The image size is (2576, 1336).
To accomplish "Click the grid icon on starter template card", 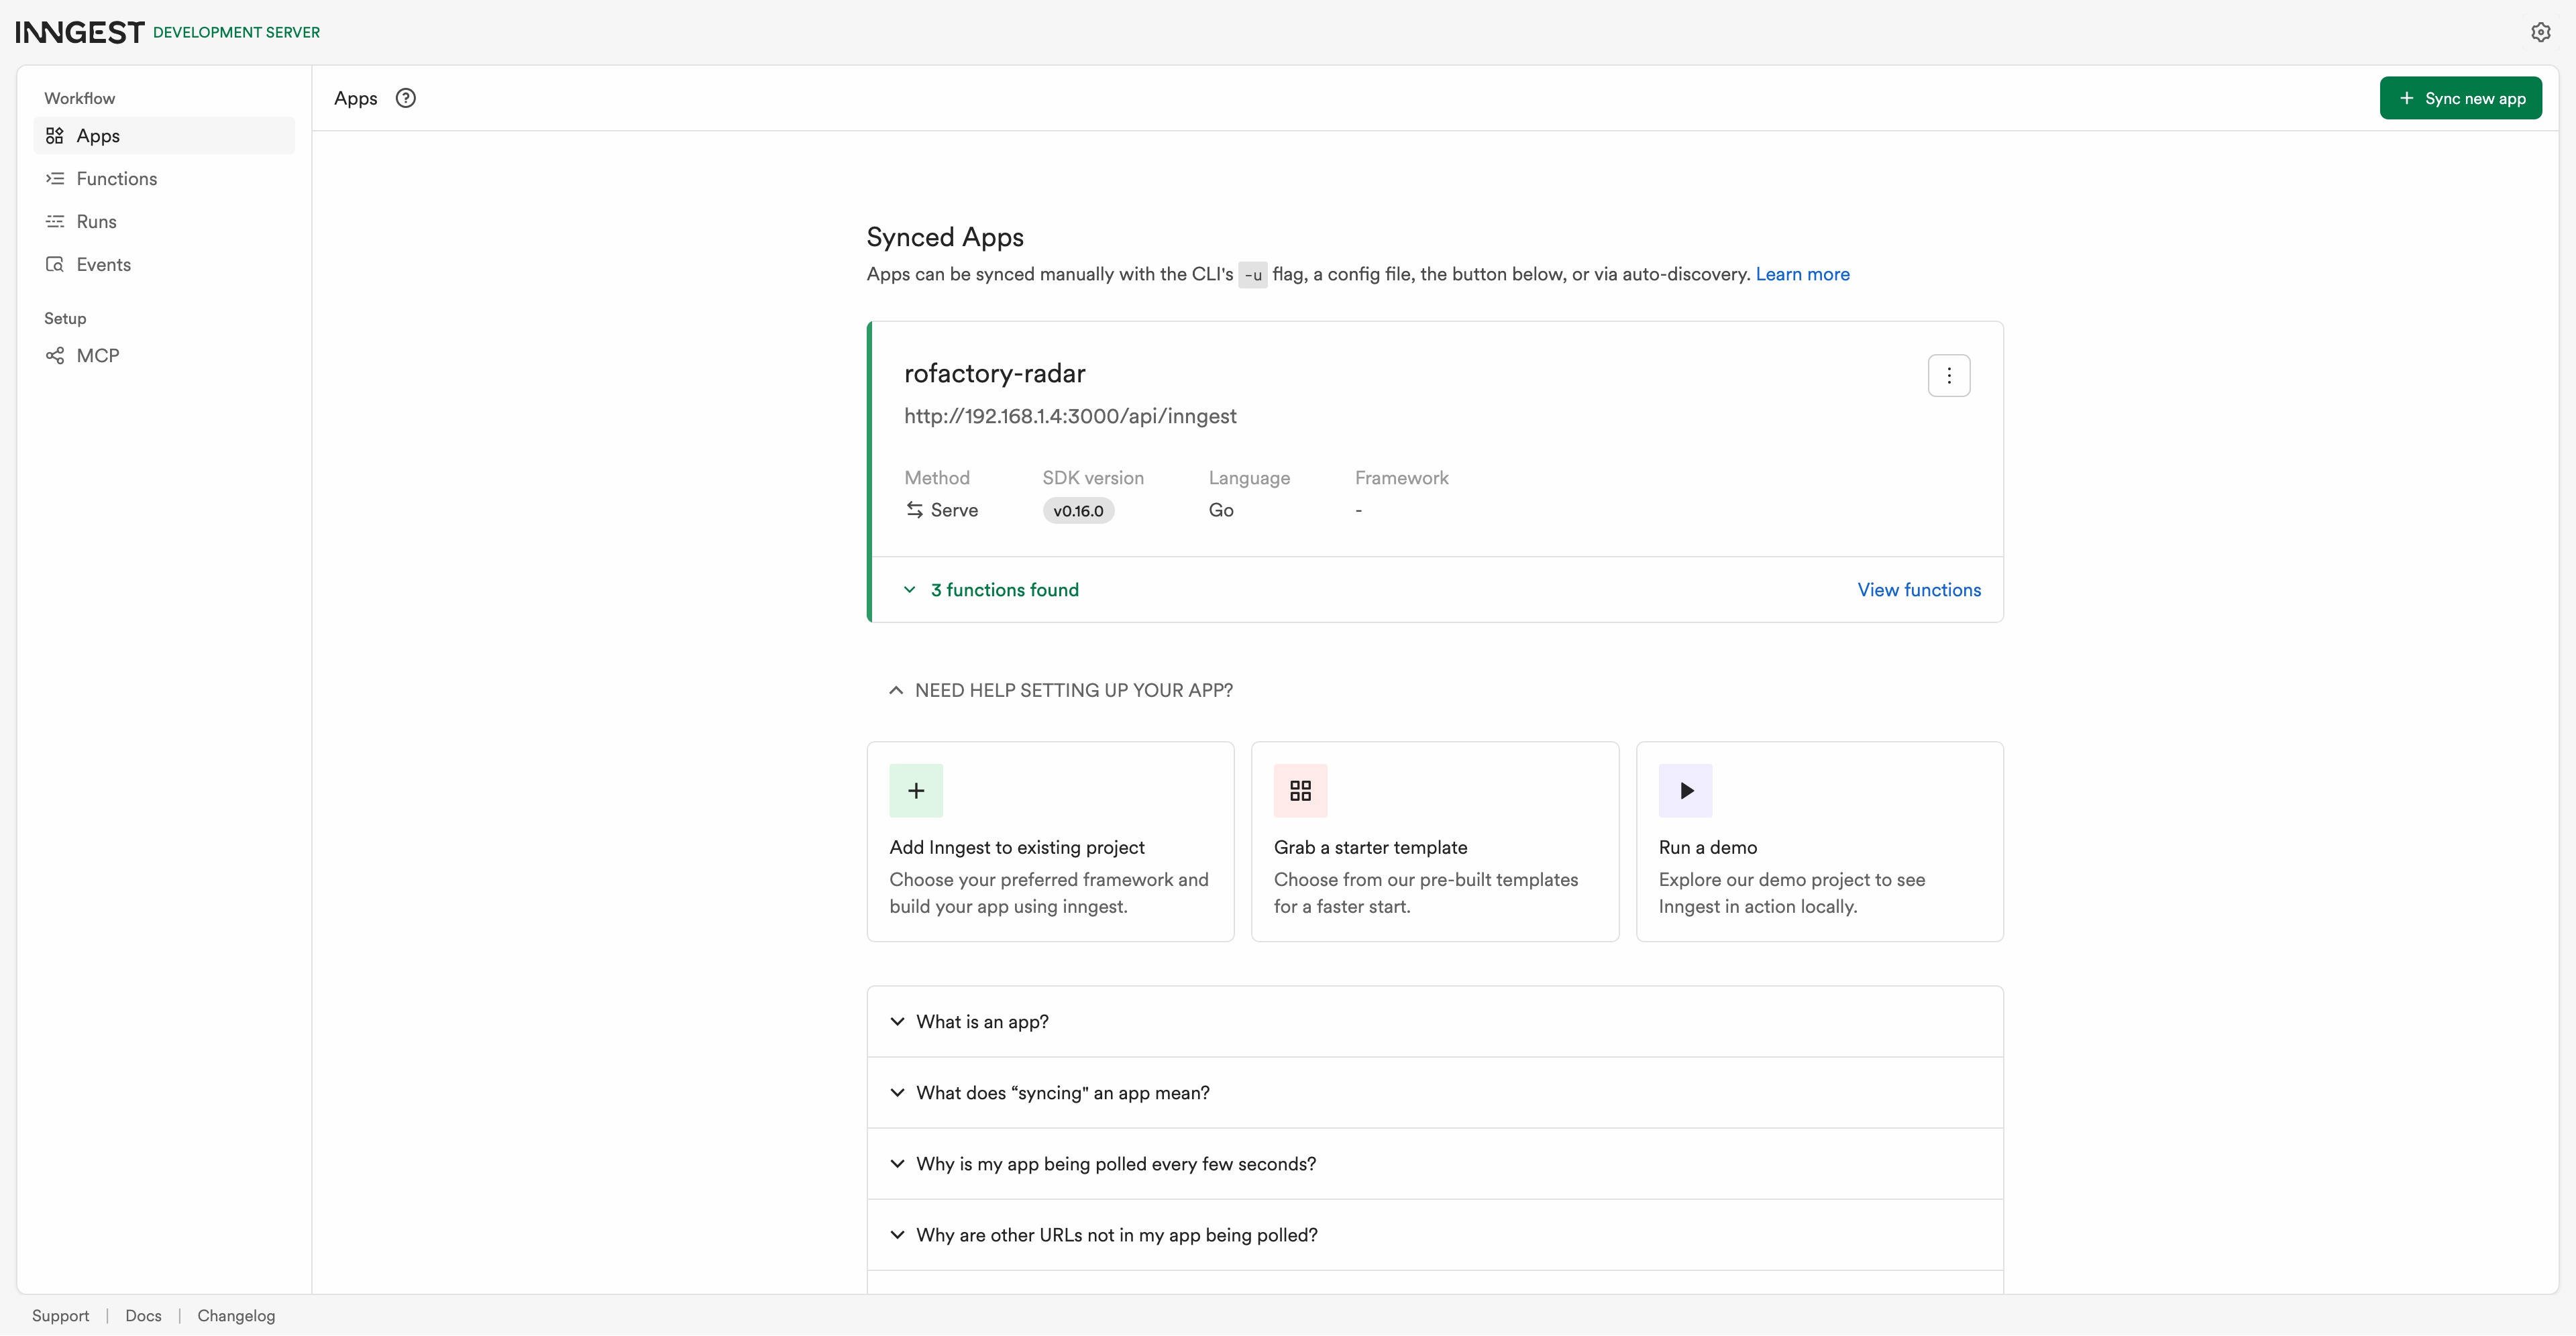I will pyautogui.click(x=1300, y=791).
